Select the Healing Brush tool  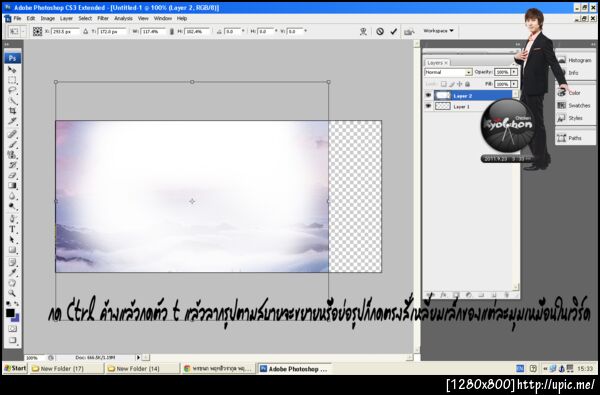[x=12, y=134]
